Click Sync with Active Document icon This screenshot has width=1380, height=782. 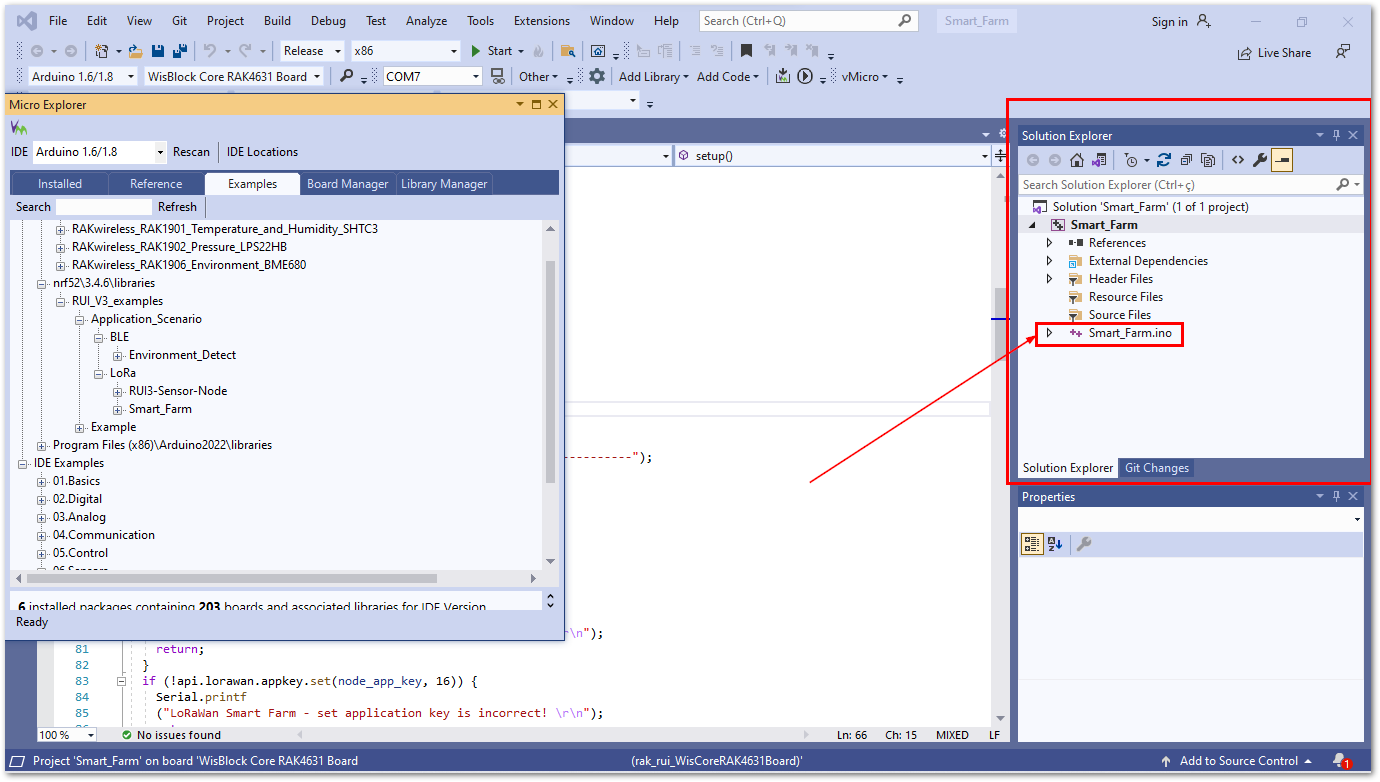tap(1164, 160)
